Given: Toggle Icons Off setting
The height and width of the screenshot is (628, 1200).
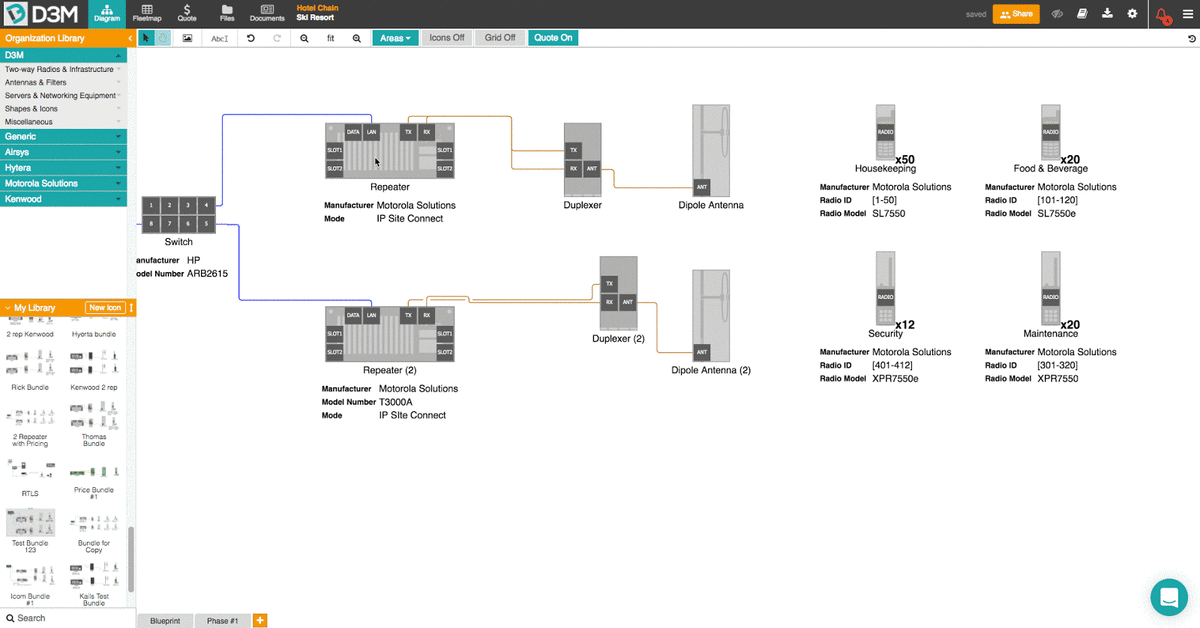Looking at the screenshot, I should pyautogui.click(x=446, y=37).
